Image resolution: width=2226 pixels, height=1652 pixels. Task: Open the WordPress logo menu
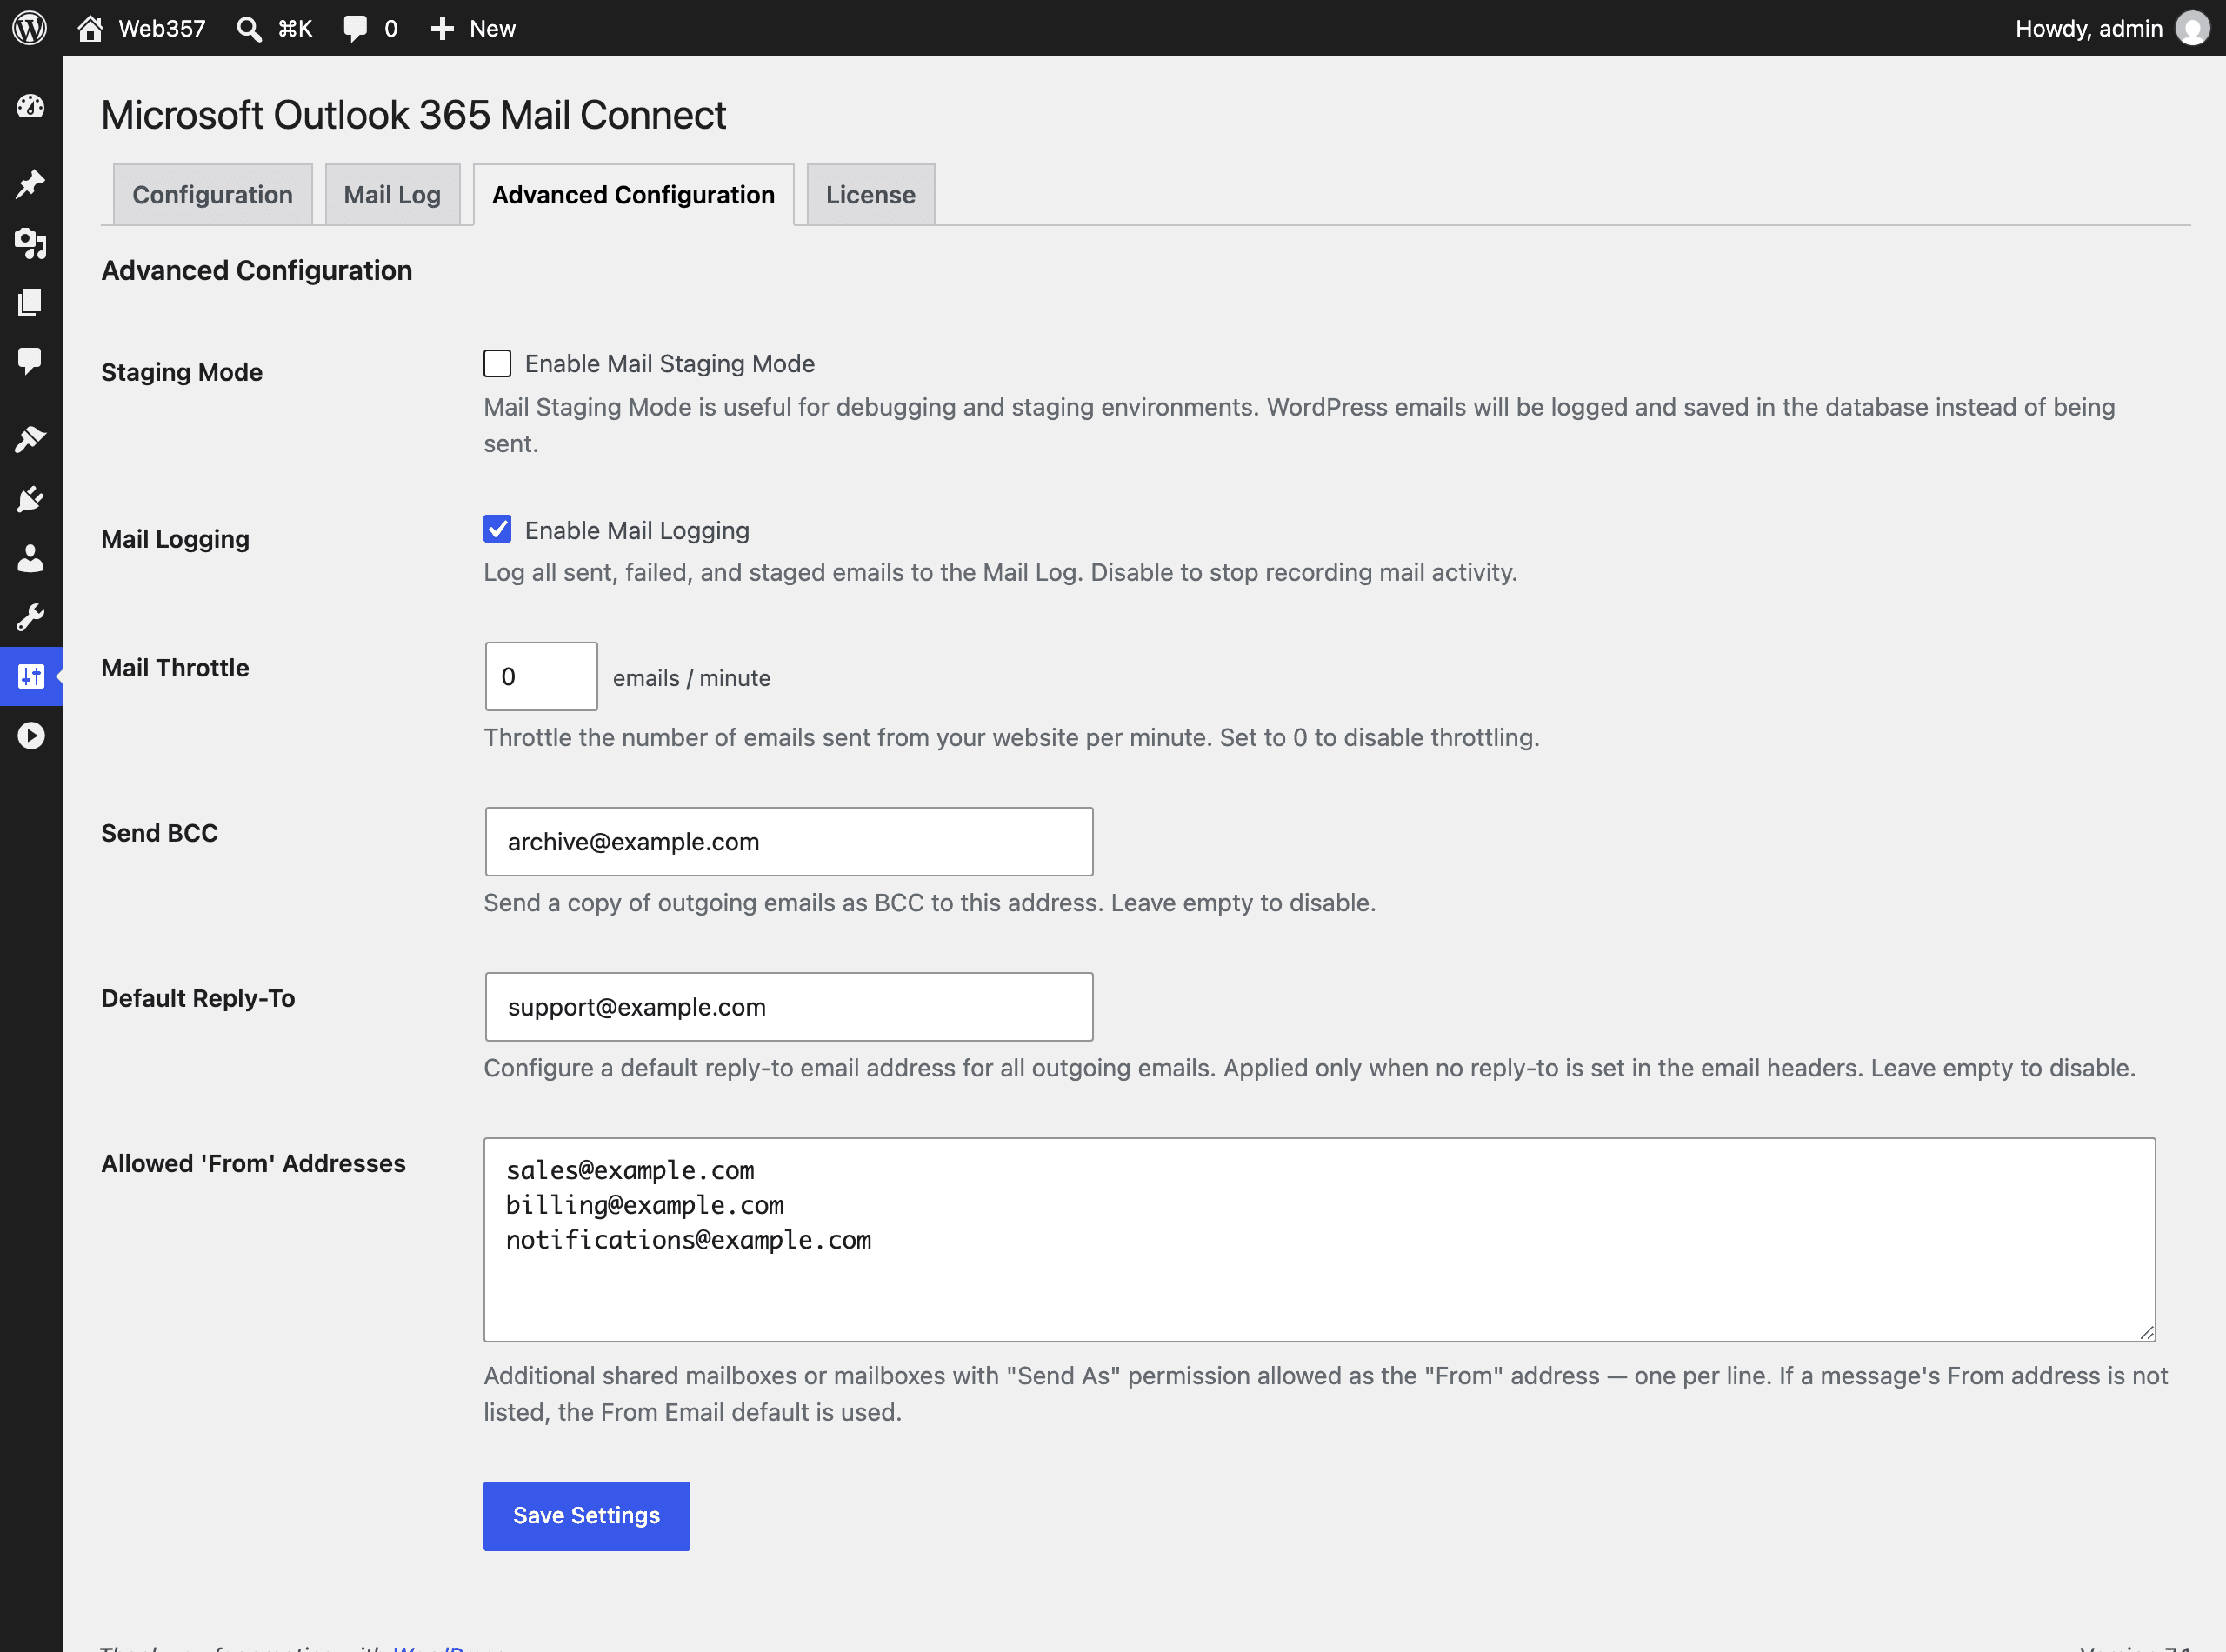[30, 28]
